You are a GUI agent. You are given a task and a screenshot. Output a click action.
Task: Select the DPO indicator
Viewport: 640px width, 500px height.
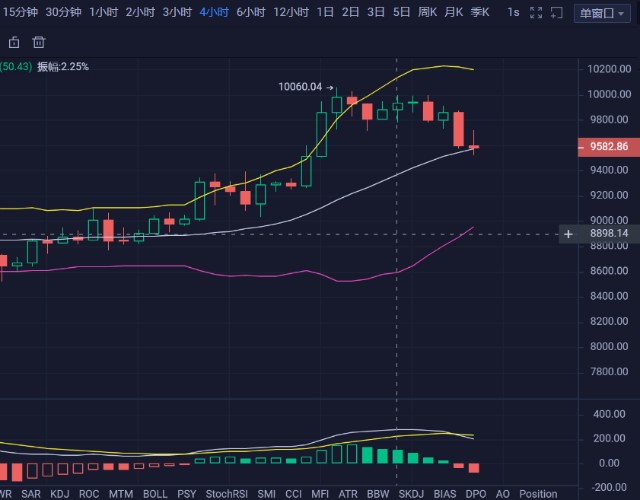coord(476,494)
